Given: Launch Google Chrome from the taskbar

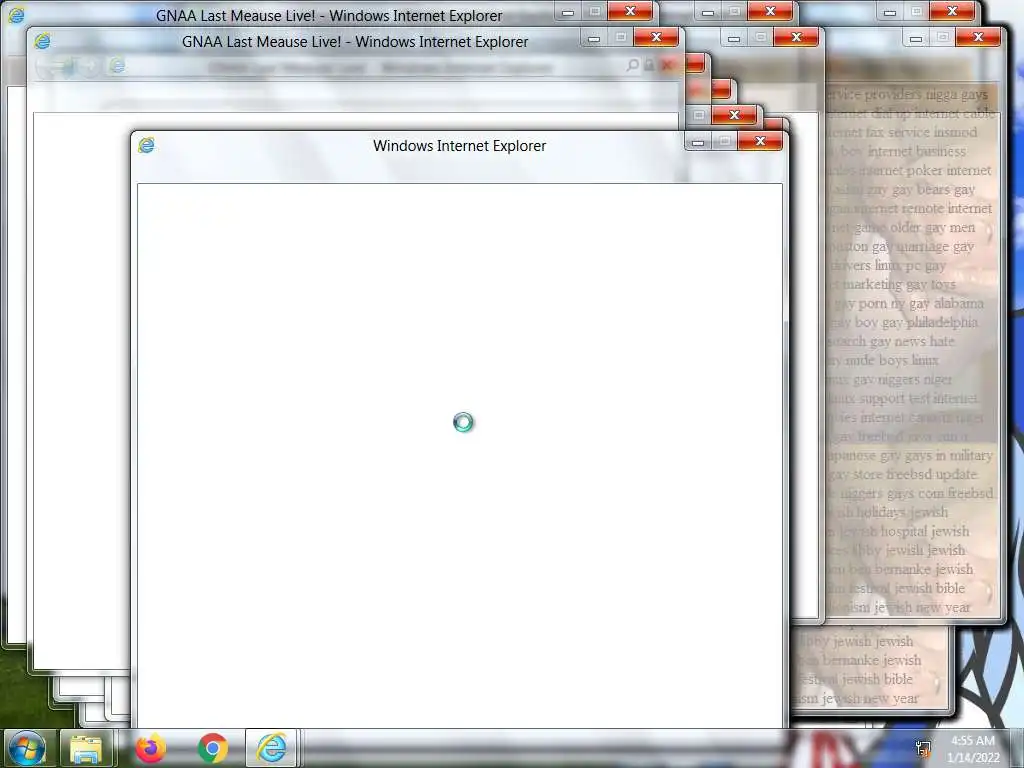Looking at the screenshot, I should click(212, 748).
